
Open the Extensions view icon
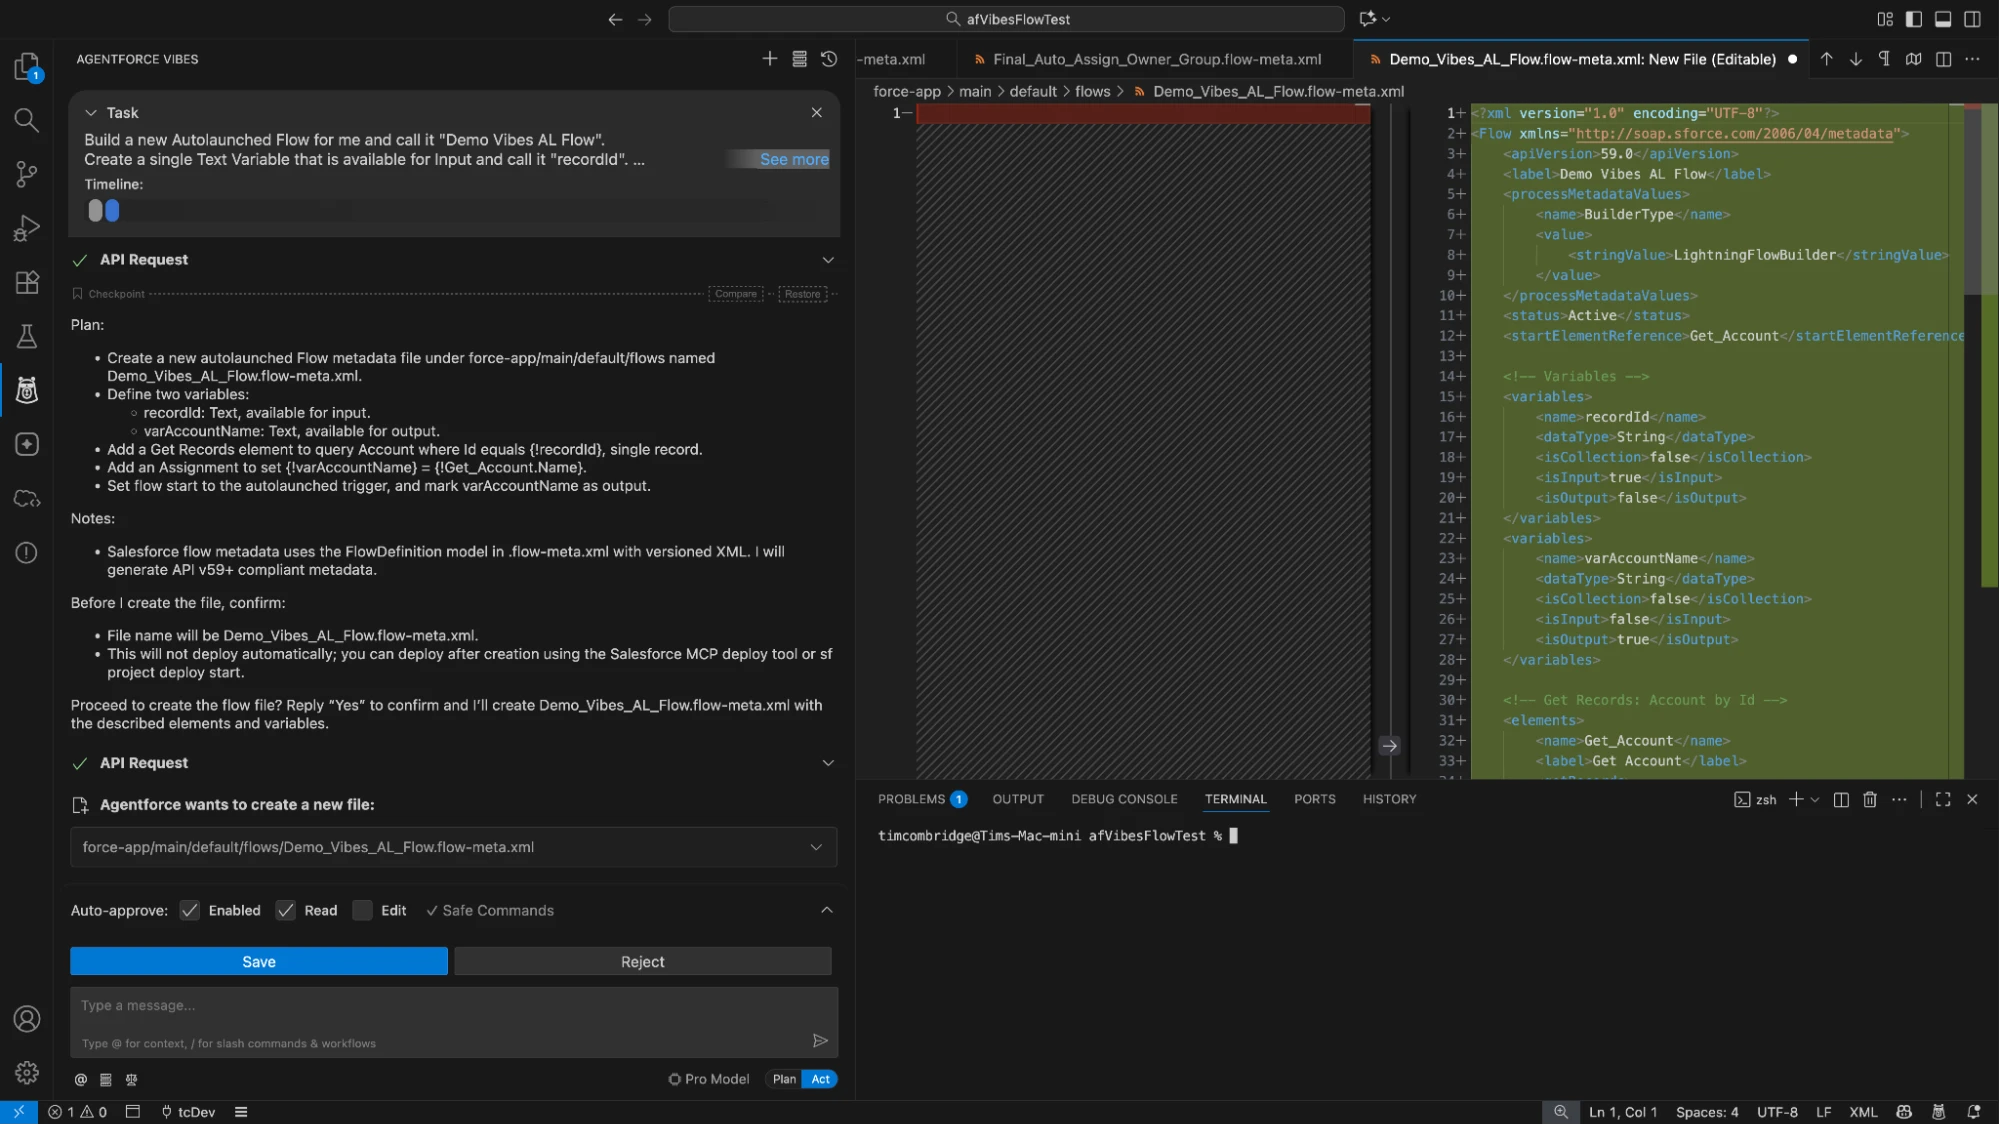click(x=27, y=283)
